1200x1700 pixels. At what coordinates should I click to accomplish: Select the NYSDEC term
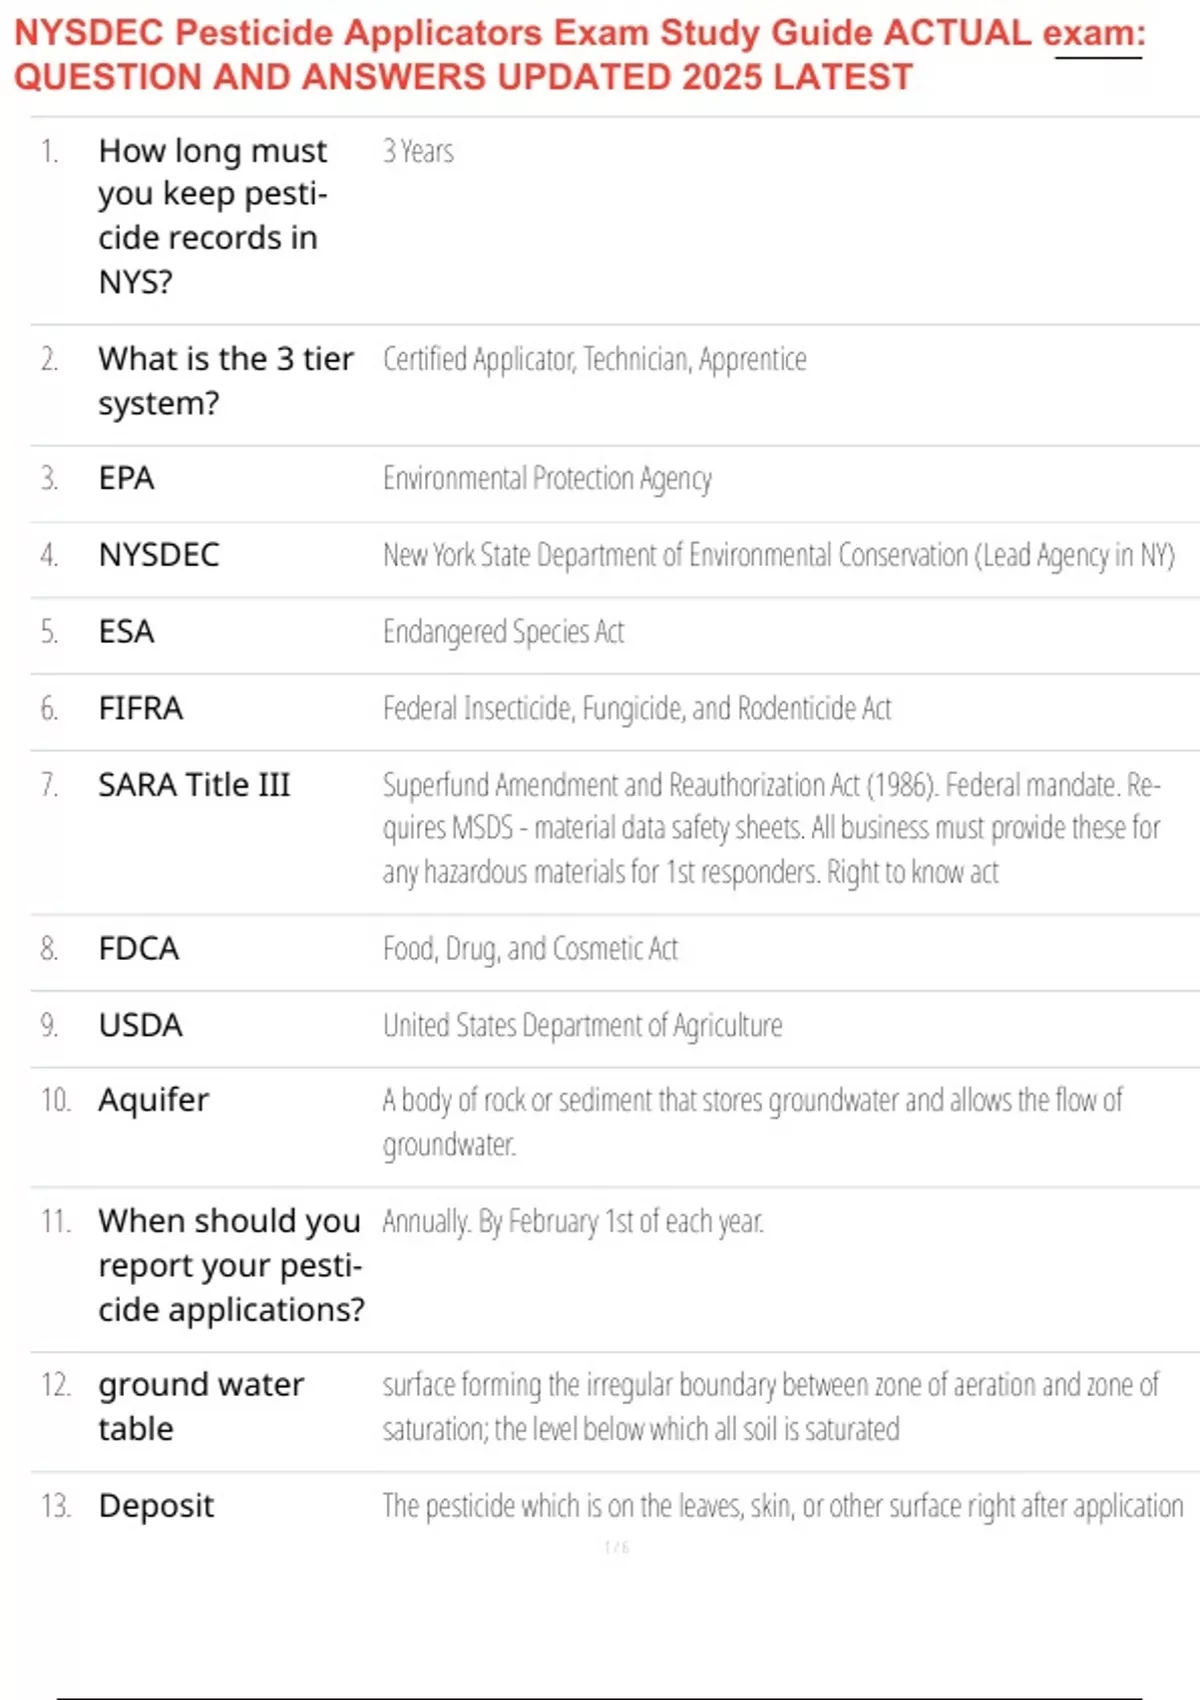pos(159,554)
